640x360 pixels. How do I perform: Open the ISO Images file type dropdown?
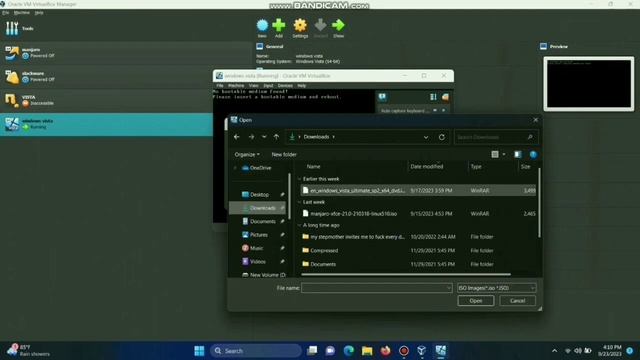tap(496, 288)
